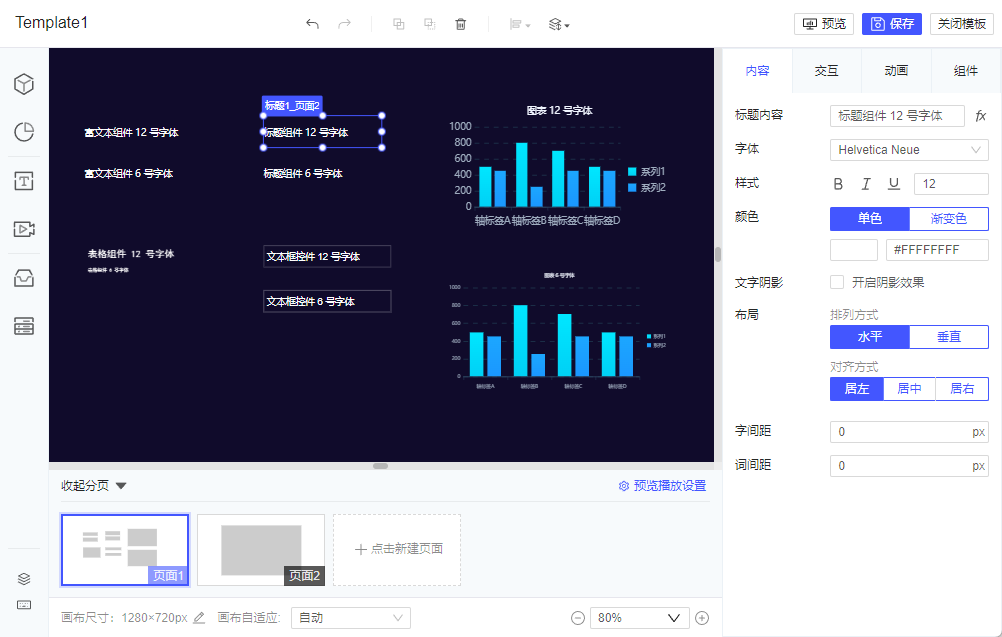Open the text components icon in sidebar
Viewport: 1002px width, 637px height.
coord(24,181)
